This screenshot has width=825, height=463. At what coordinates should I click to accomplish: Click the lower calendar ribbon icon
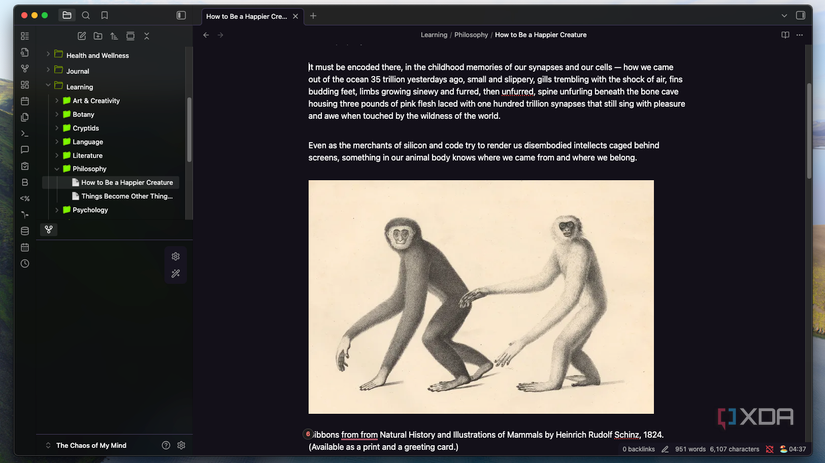point(25,247)
